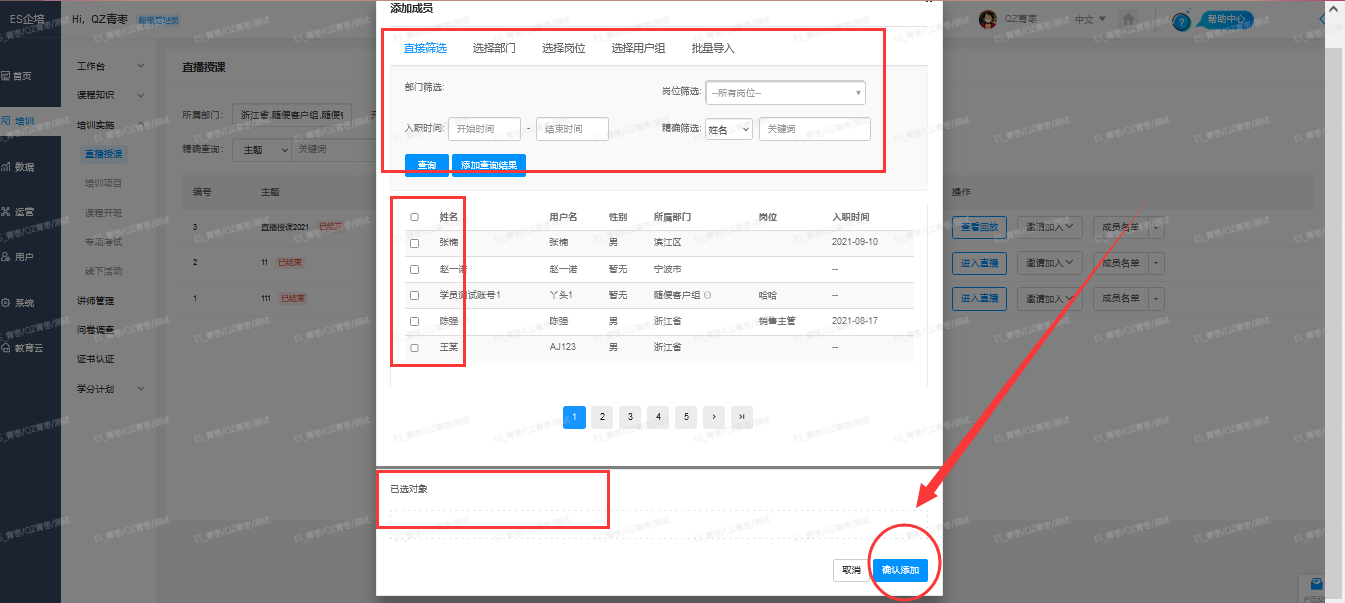Click the question mark help icon
The image size is (1345, 603).
(x=1181, y=22)
